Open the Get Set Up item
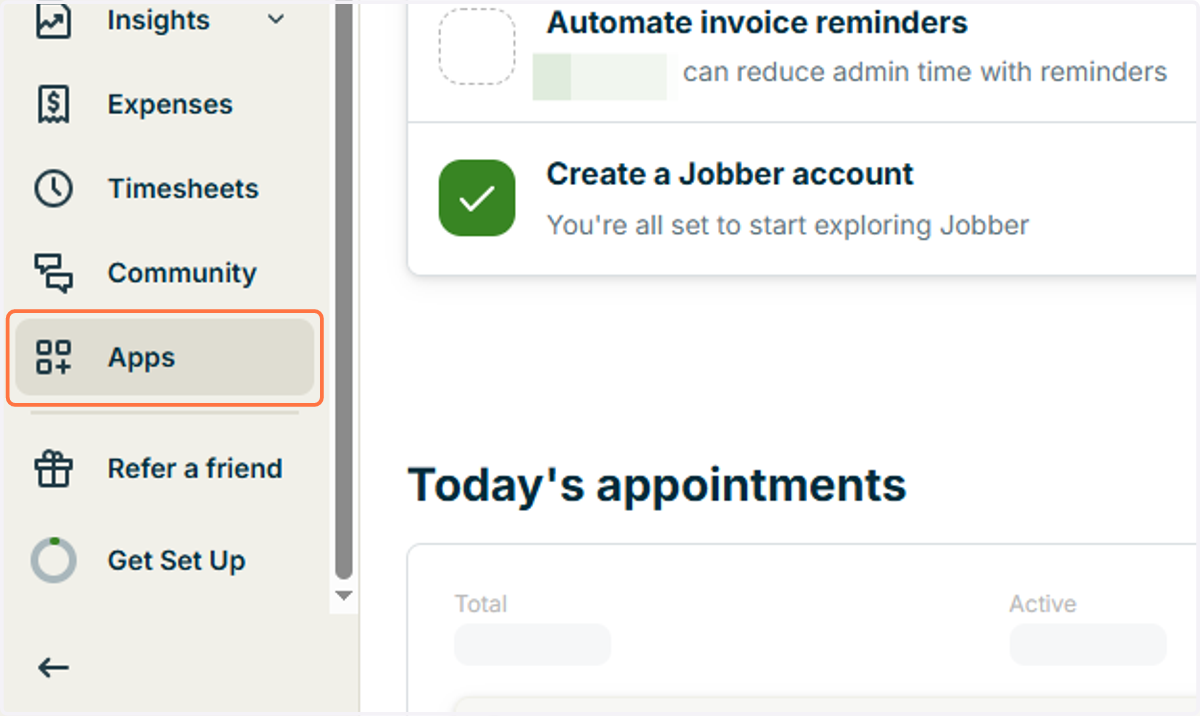This screenshot has height=716, width=1200. tap(176, 561)
